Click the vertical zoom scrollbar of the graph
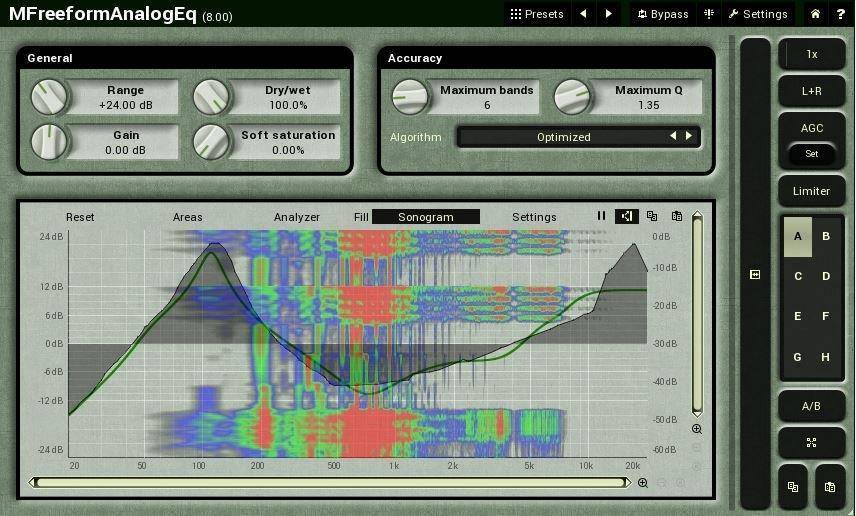856x516 pixels. coord(697,314)
